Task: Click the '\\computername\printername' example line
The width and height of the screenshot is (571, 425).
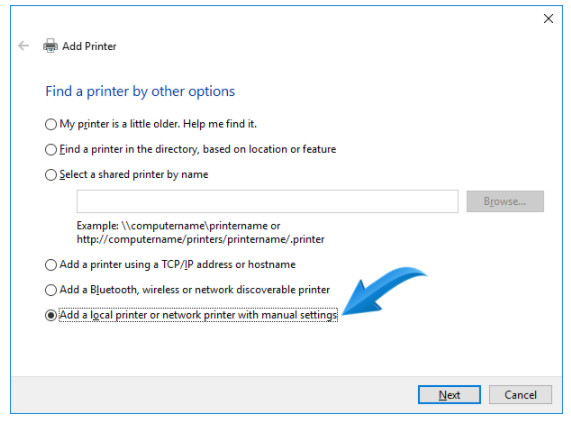Action: point(178,226)
